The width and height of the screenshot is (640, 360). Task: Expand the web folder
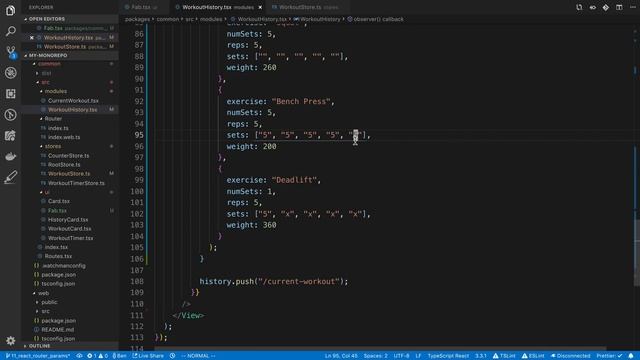pos(43,293)
